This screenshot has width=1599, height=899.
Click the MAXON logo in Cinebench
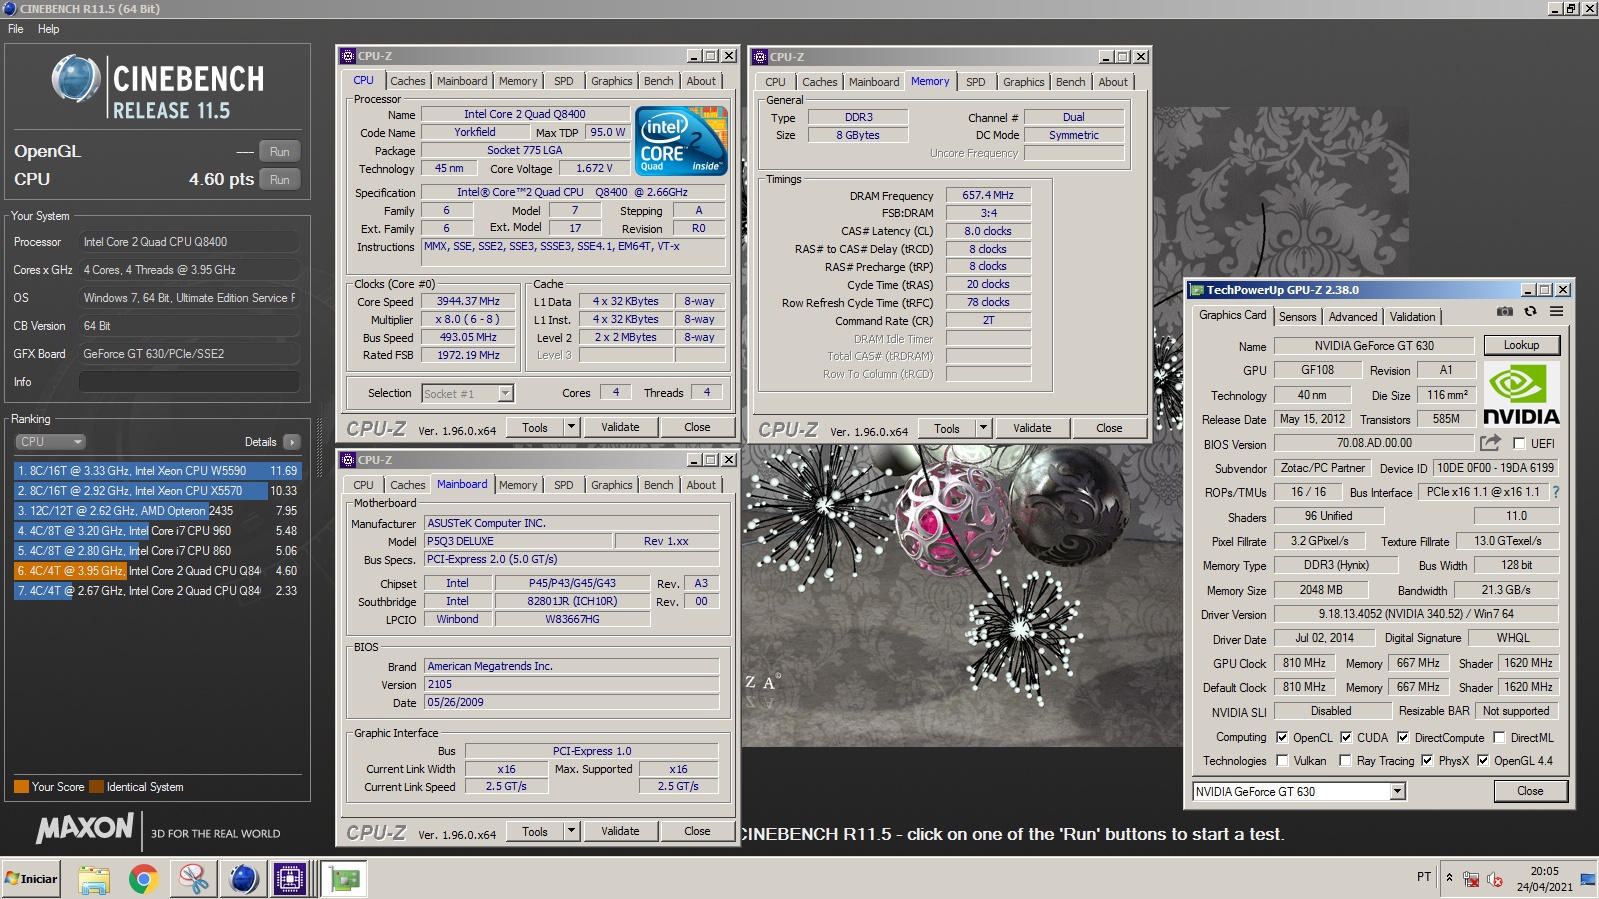click(x=85, y=828)
